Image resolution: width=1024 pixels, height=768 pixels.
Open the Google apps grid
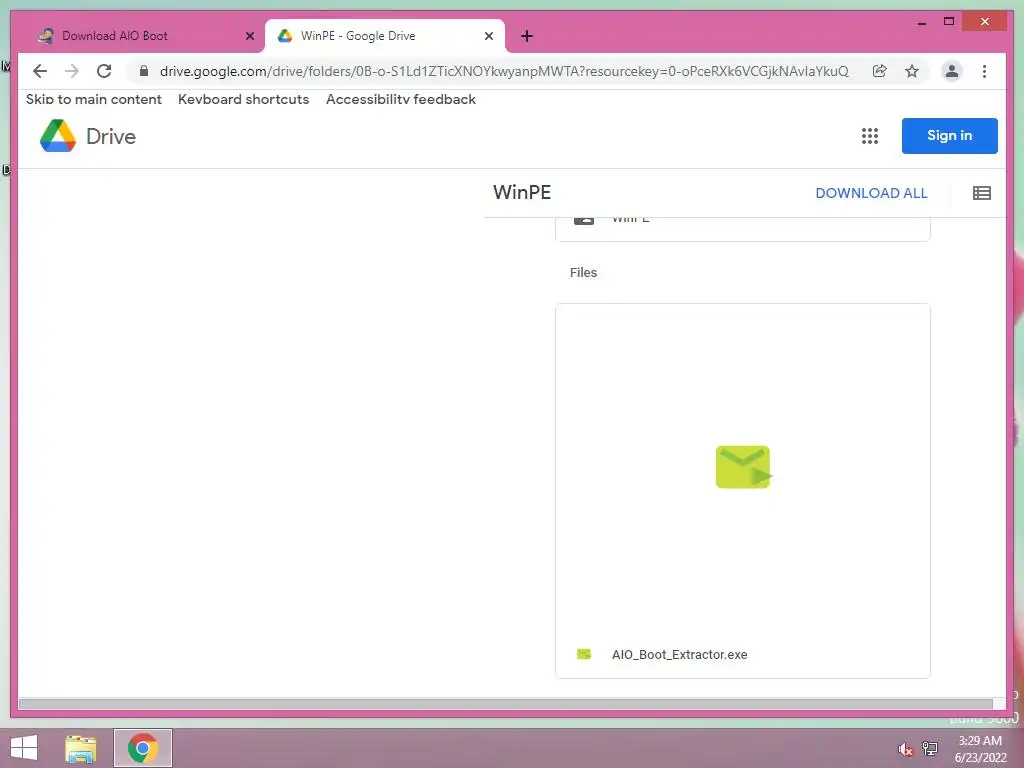click(x=869, y=136)
